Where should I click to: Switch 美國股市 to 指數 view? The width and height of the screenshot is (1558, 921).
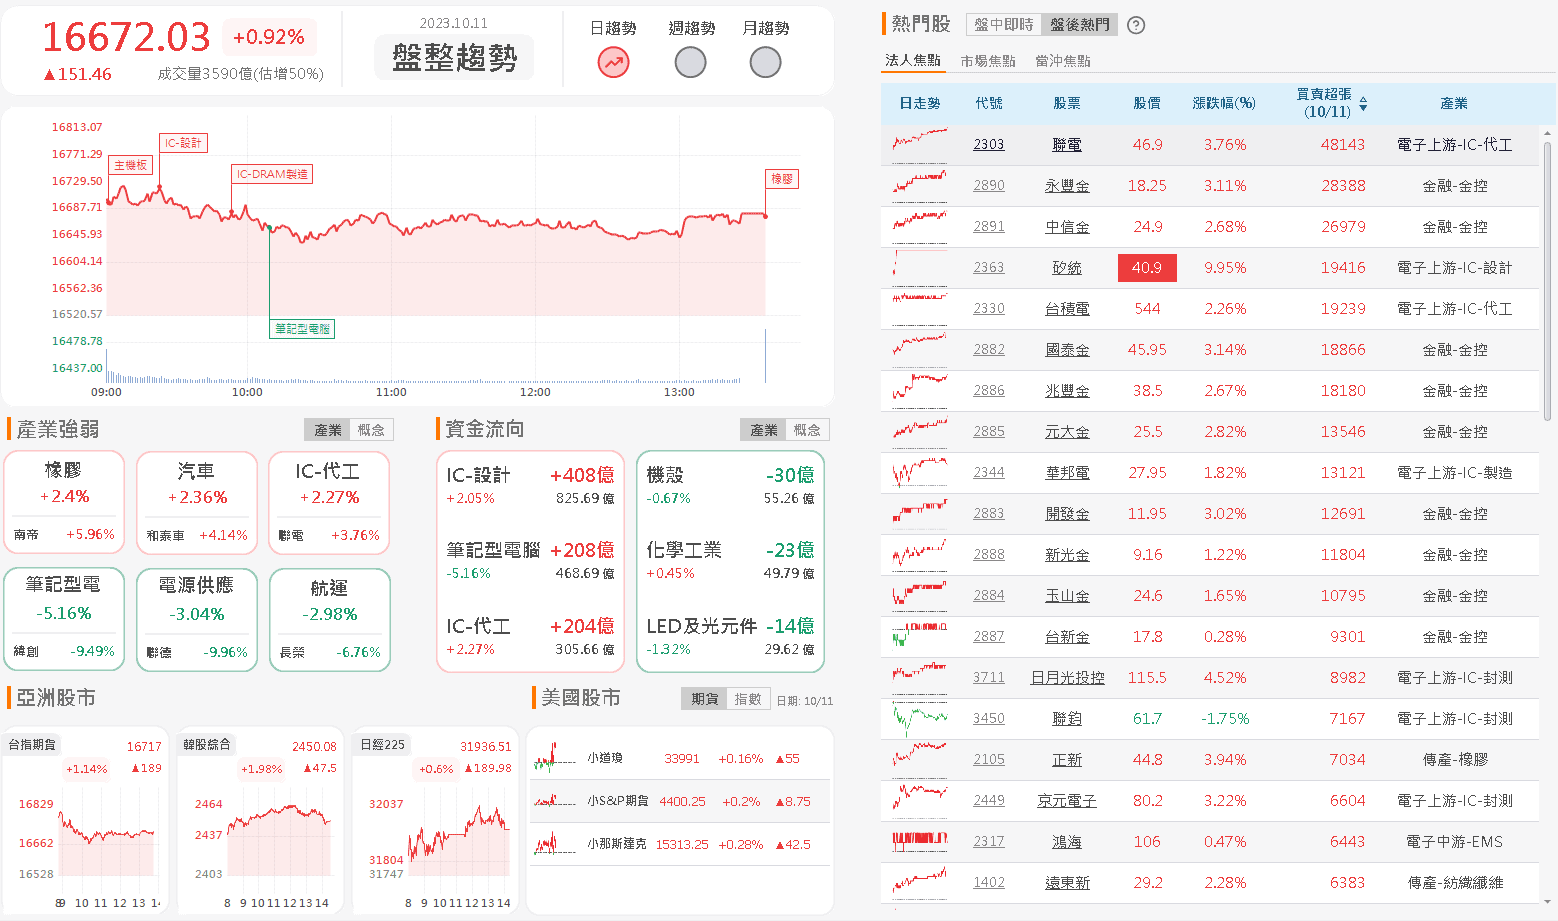[x=748, y=699]
